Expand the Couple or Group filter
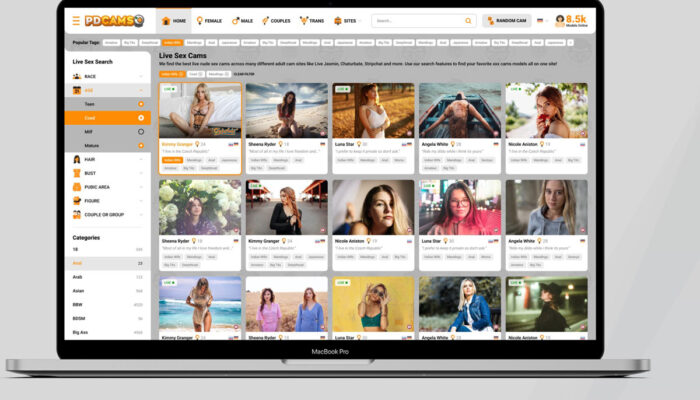The image size is (700, 400). 108,215
